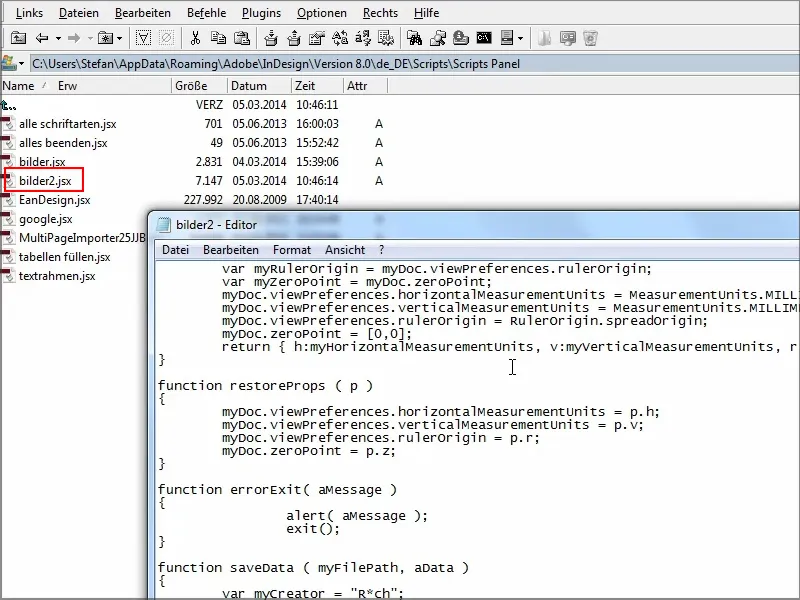Click the Change attributes icon

tap(386, 38)
